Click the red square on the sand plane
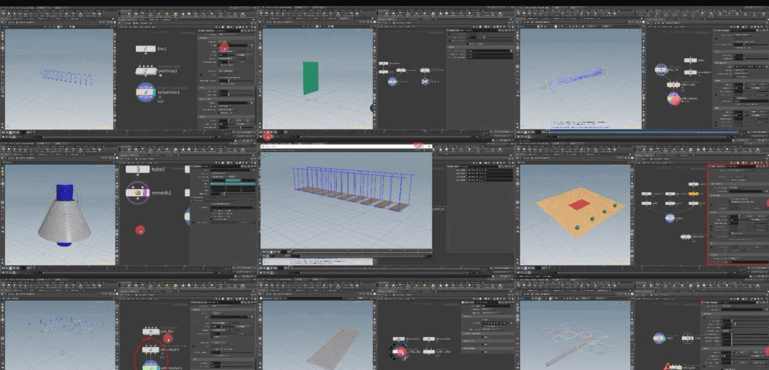The height and width of the screenshot is (370, 769). pos(579,205)
